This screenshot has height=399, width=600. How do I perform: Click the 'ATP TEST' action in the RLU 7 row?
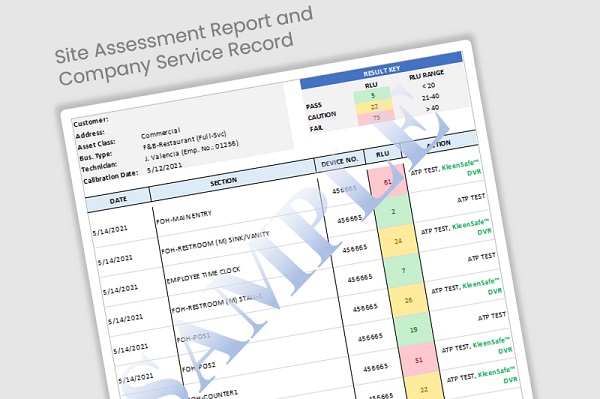[x=481, y=257]
